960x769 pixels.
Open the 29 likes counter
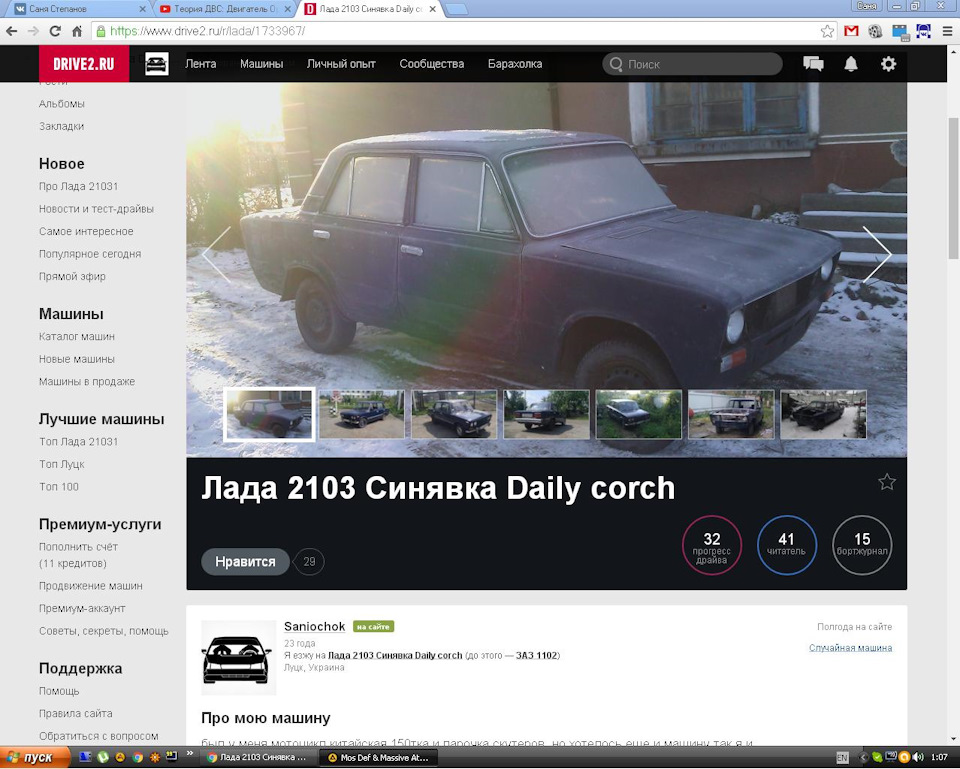309,561
